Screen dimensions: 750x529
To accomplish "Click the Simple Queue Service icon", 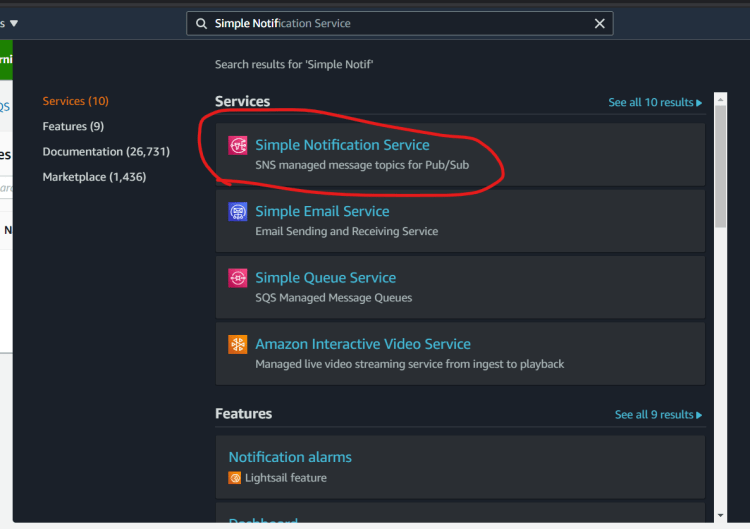I will 238,278.
